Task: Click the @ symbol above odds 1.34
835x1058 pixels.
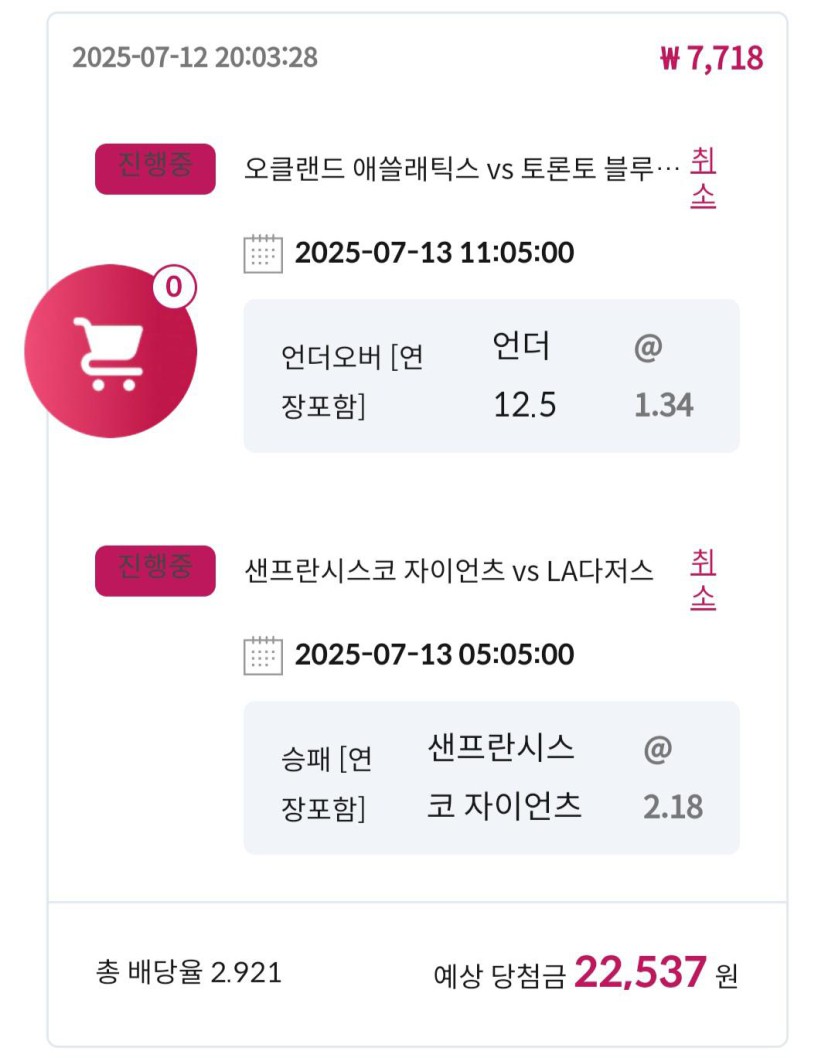Action: click(648, 347)
